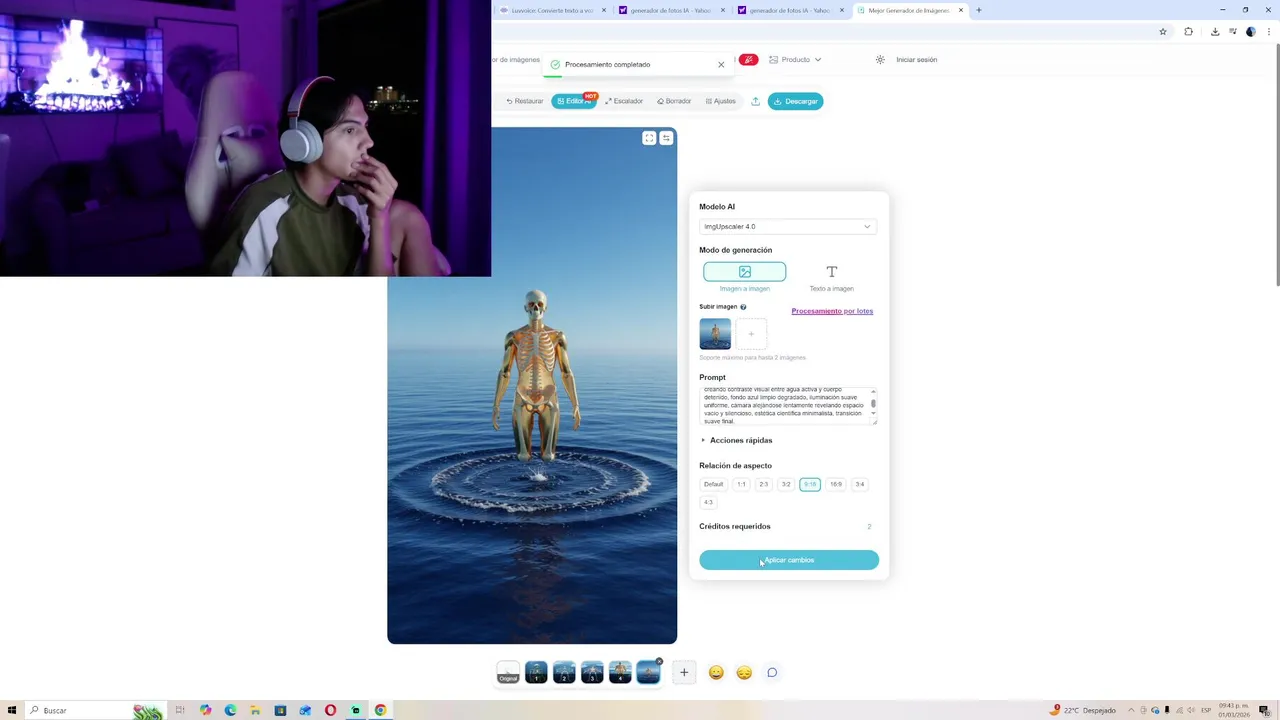Dismiss the Procesamiento completado notification
The image size is (1280, 720).
tap(721, 64)
